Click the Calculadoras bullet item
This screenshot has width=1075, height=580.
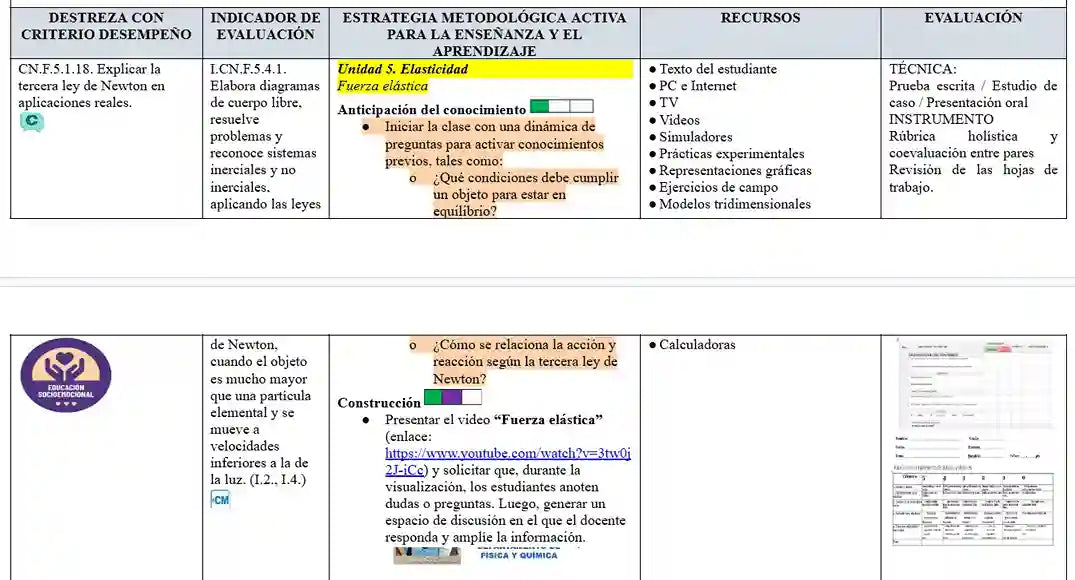697,345
